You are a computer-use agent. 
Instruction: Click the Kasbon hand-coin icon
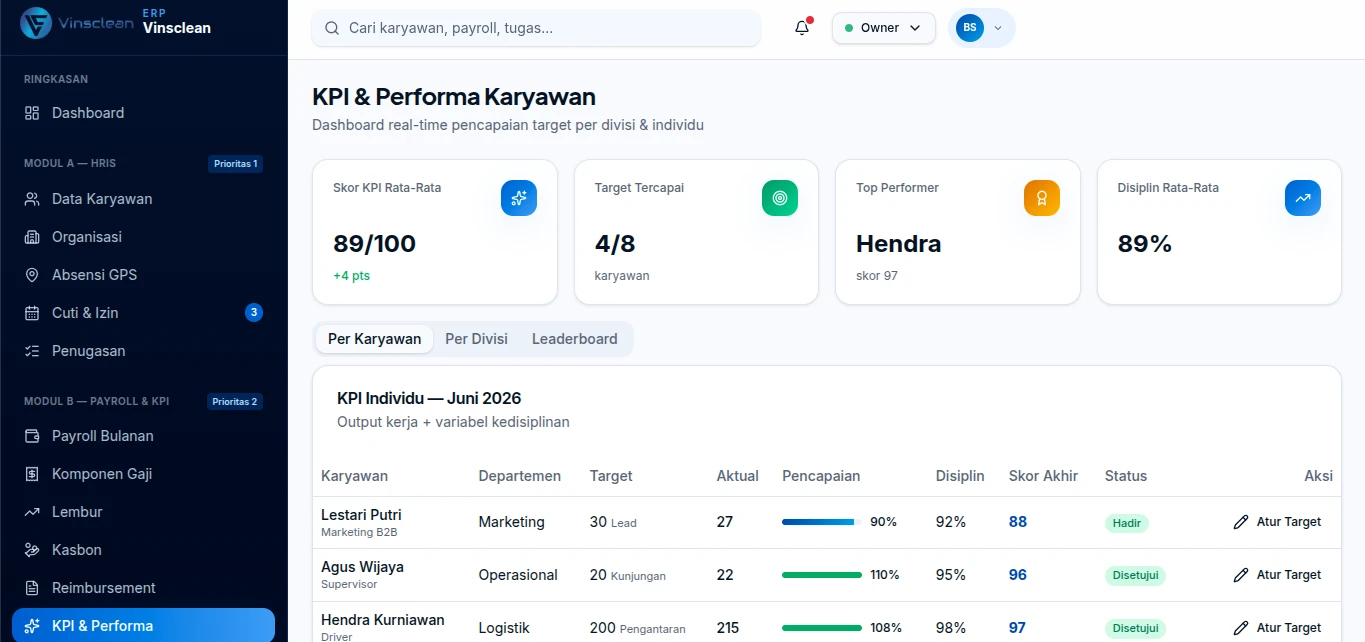pyautogui.click(x=32, y=550)
